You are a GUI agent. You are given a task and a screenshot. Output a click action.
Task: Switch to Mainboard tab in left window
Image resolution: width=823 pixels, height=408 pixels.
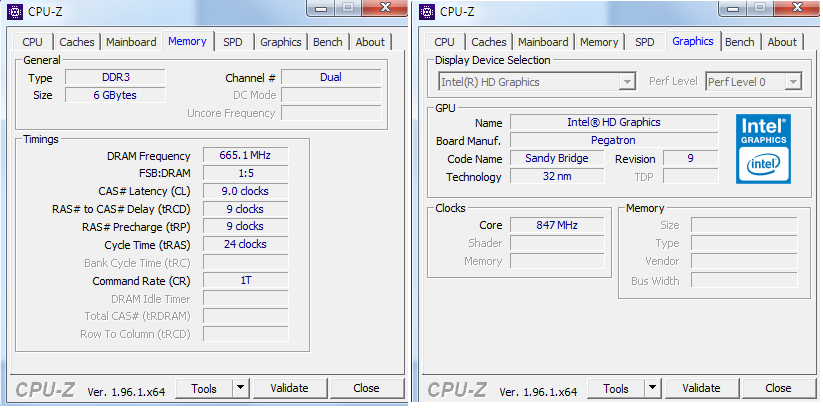(x=131, y=42)
